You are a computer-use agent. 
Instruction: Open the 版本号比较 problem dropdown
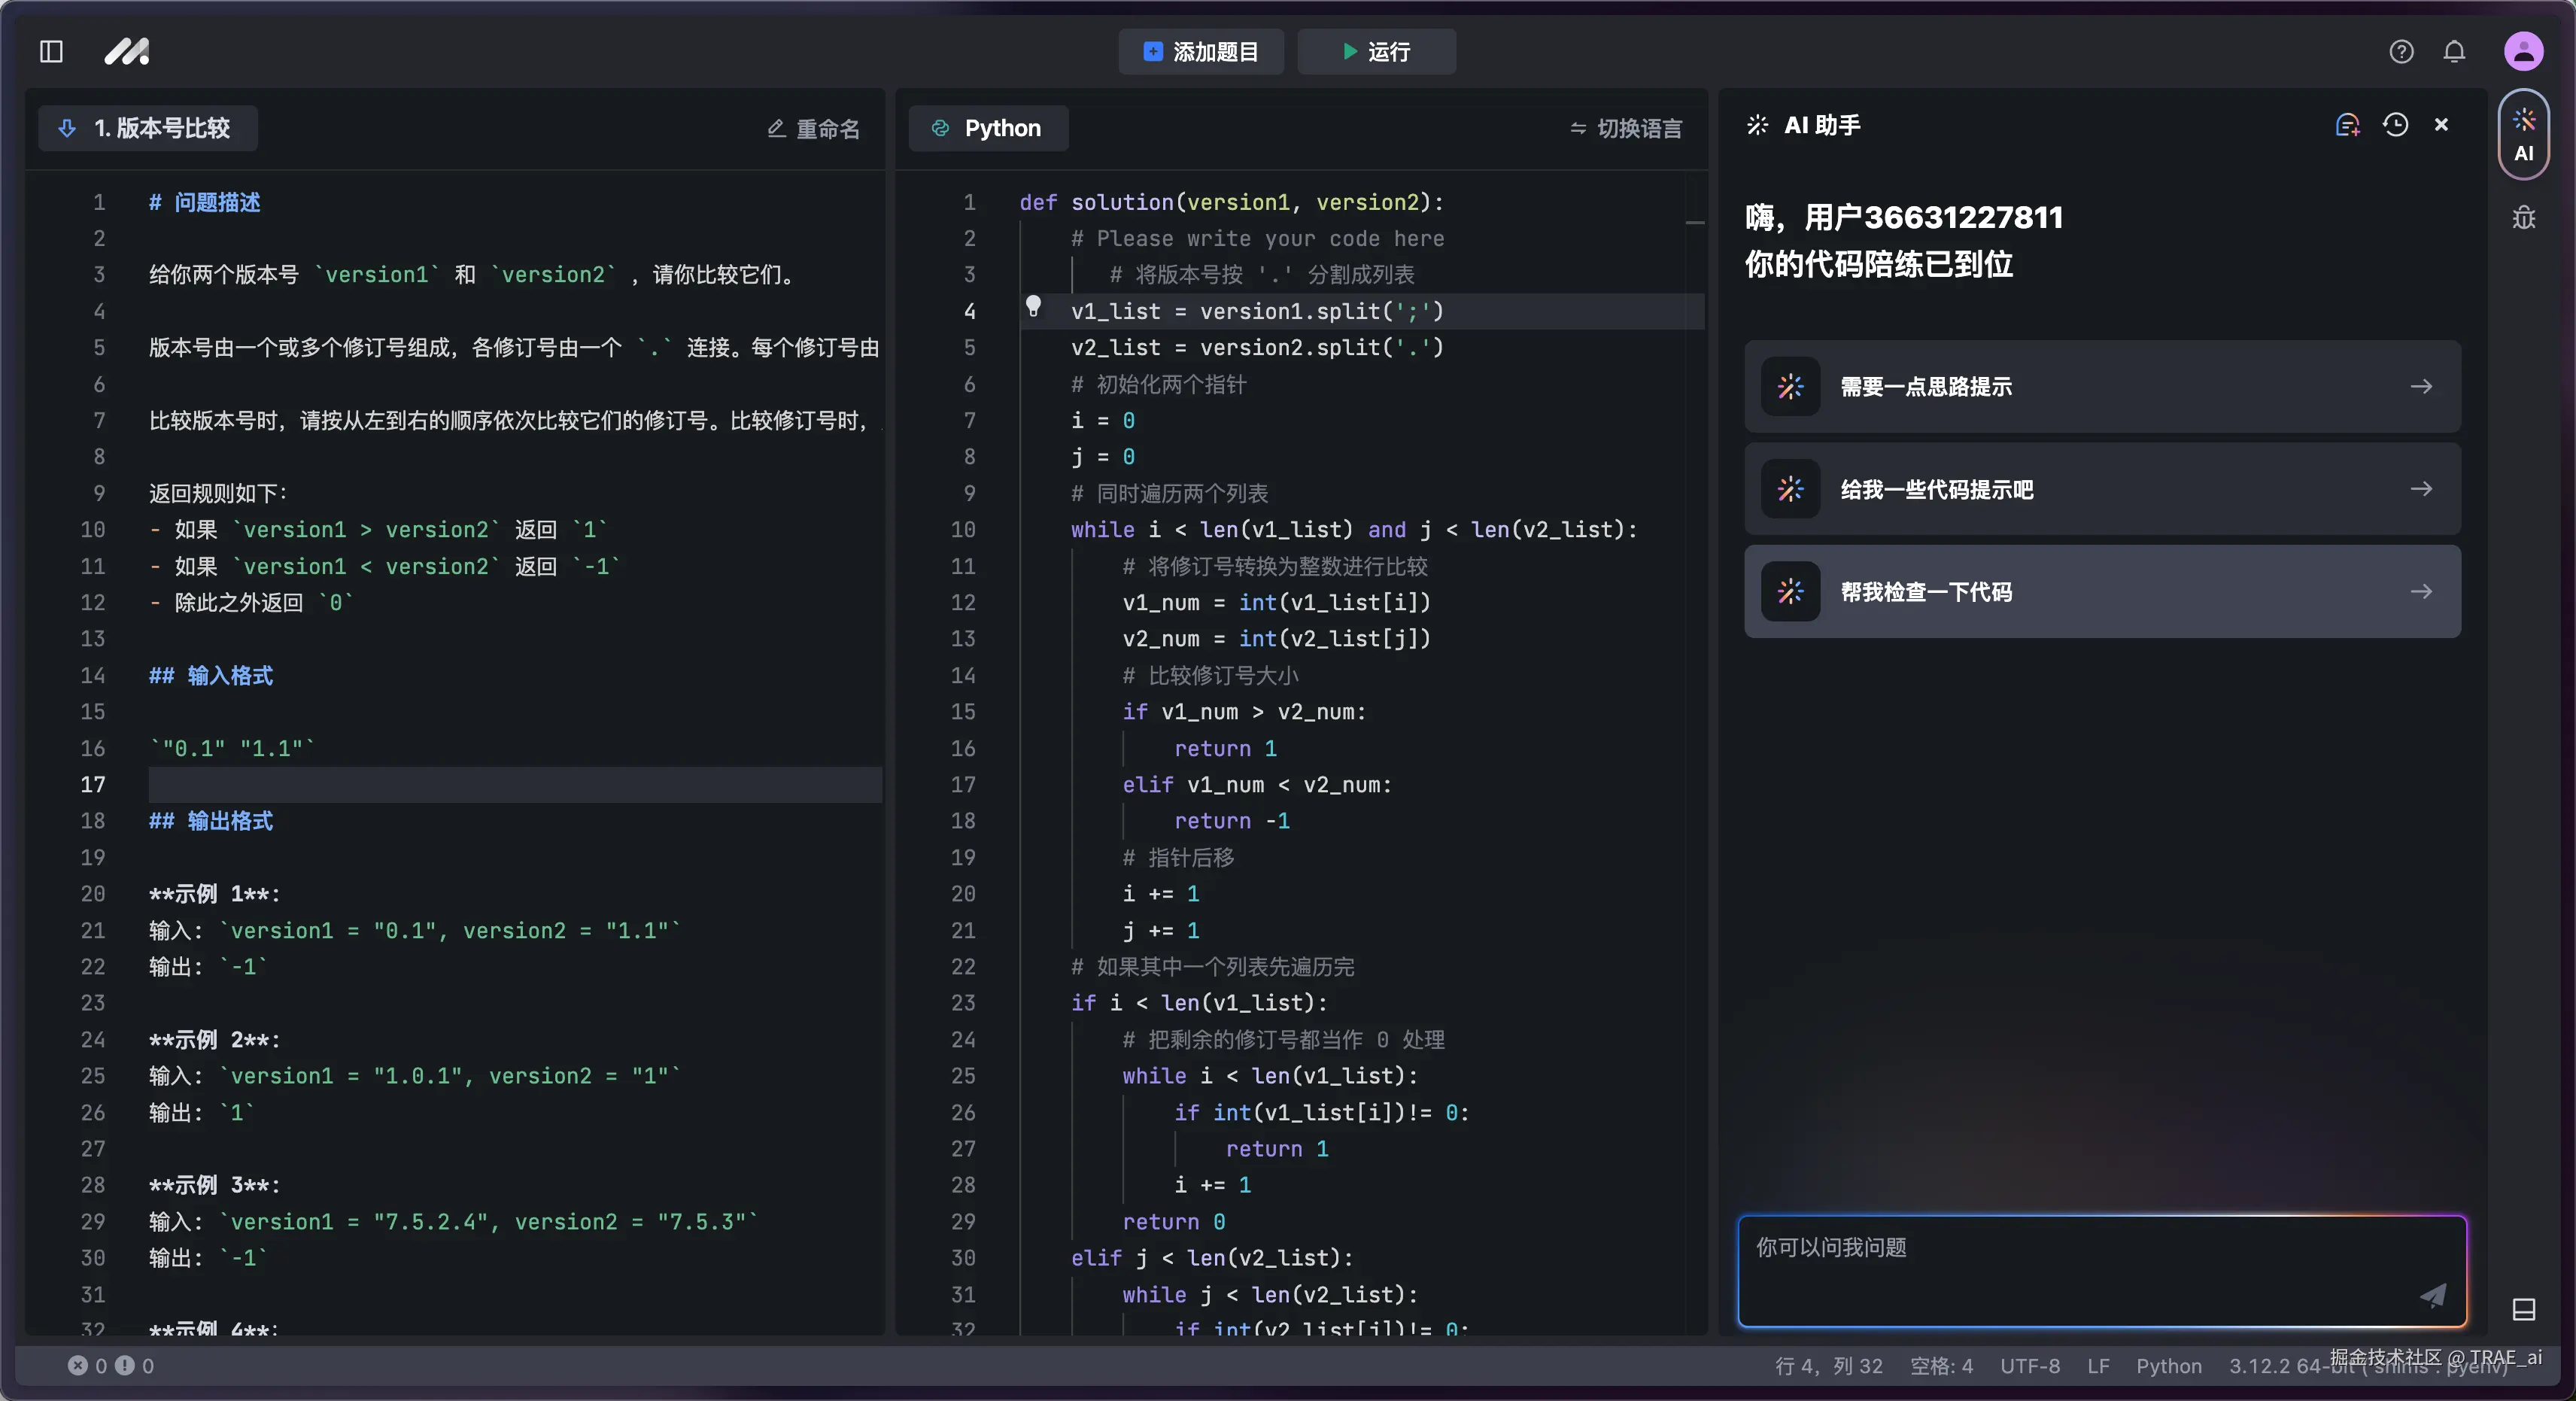click(148, 128)
